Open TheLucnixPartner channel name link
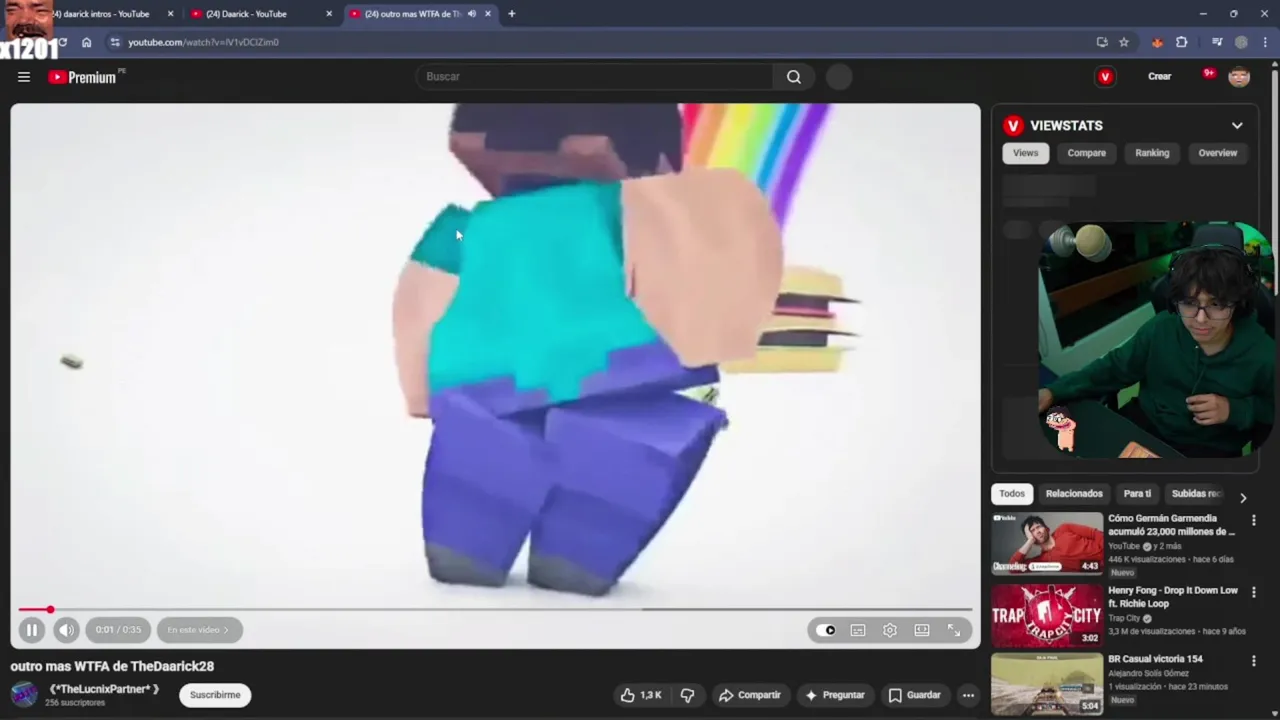Image resolution: width=1280 pixels, height=720 pixels. tap(105, 689)
